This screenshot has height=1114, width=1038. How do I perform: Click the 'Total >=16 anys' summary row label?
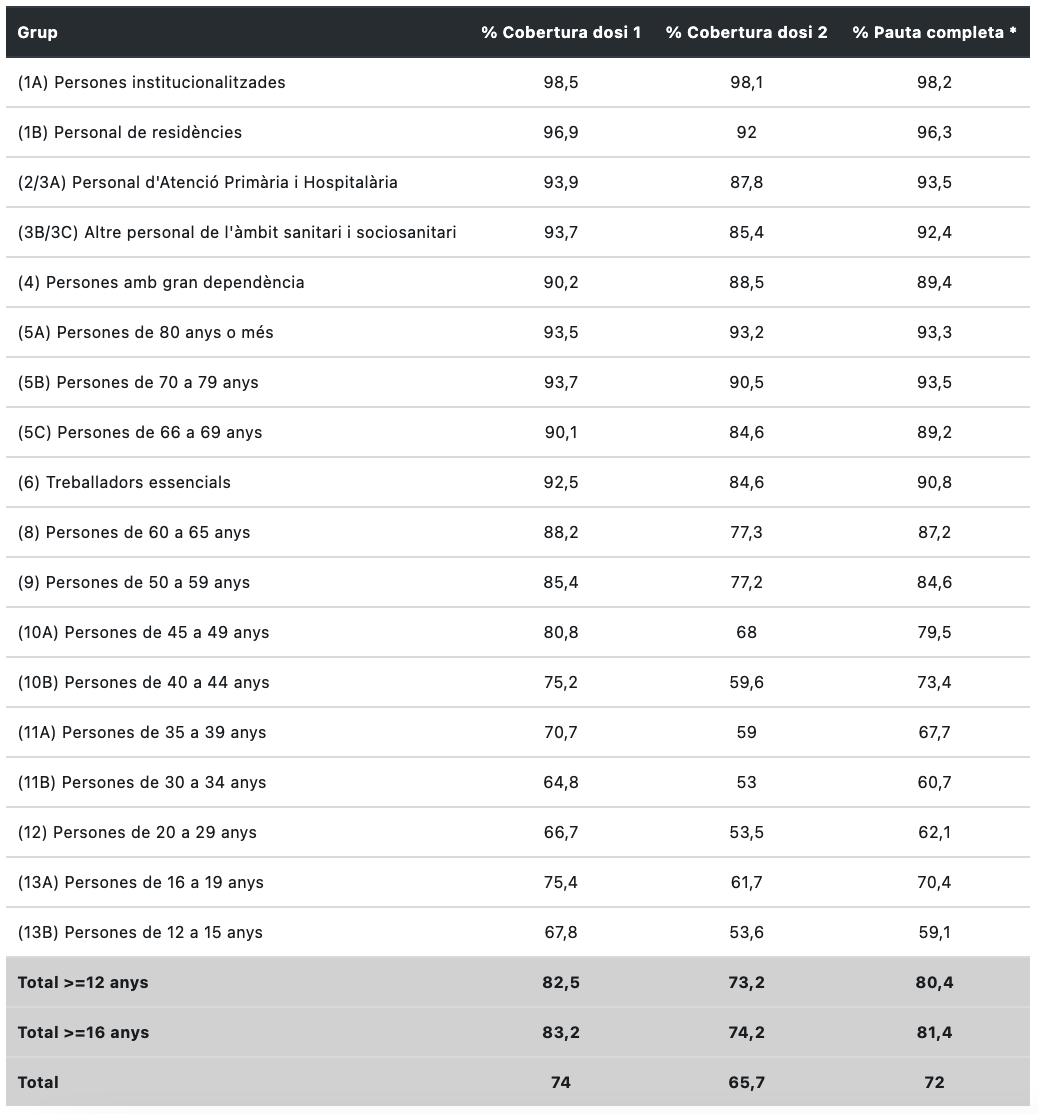(x=83, y=1033)
